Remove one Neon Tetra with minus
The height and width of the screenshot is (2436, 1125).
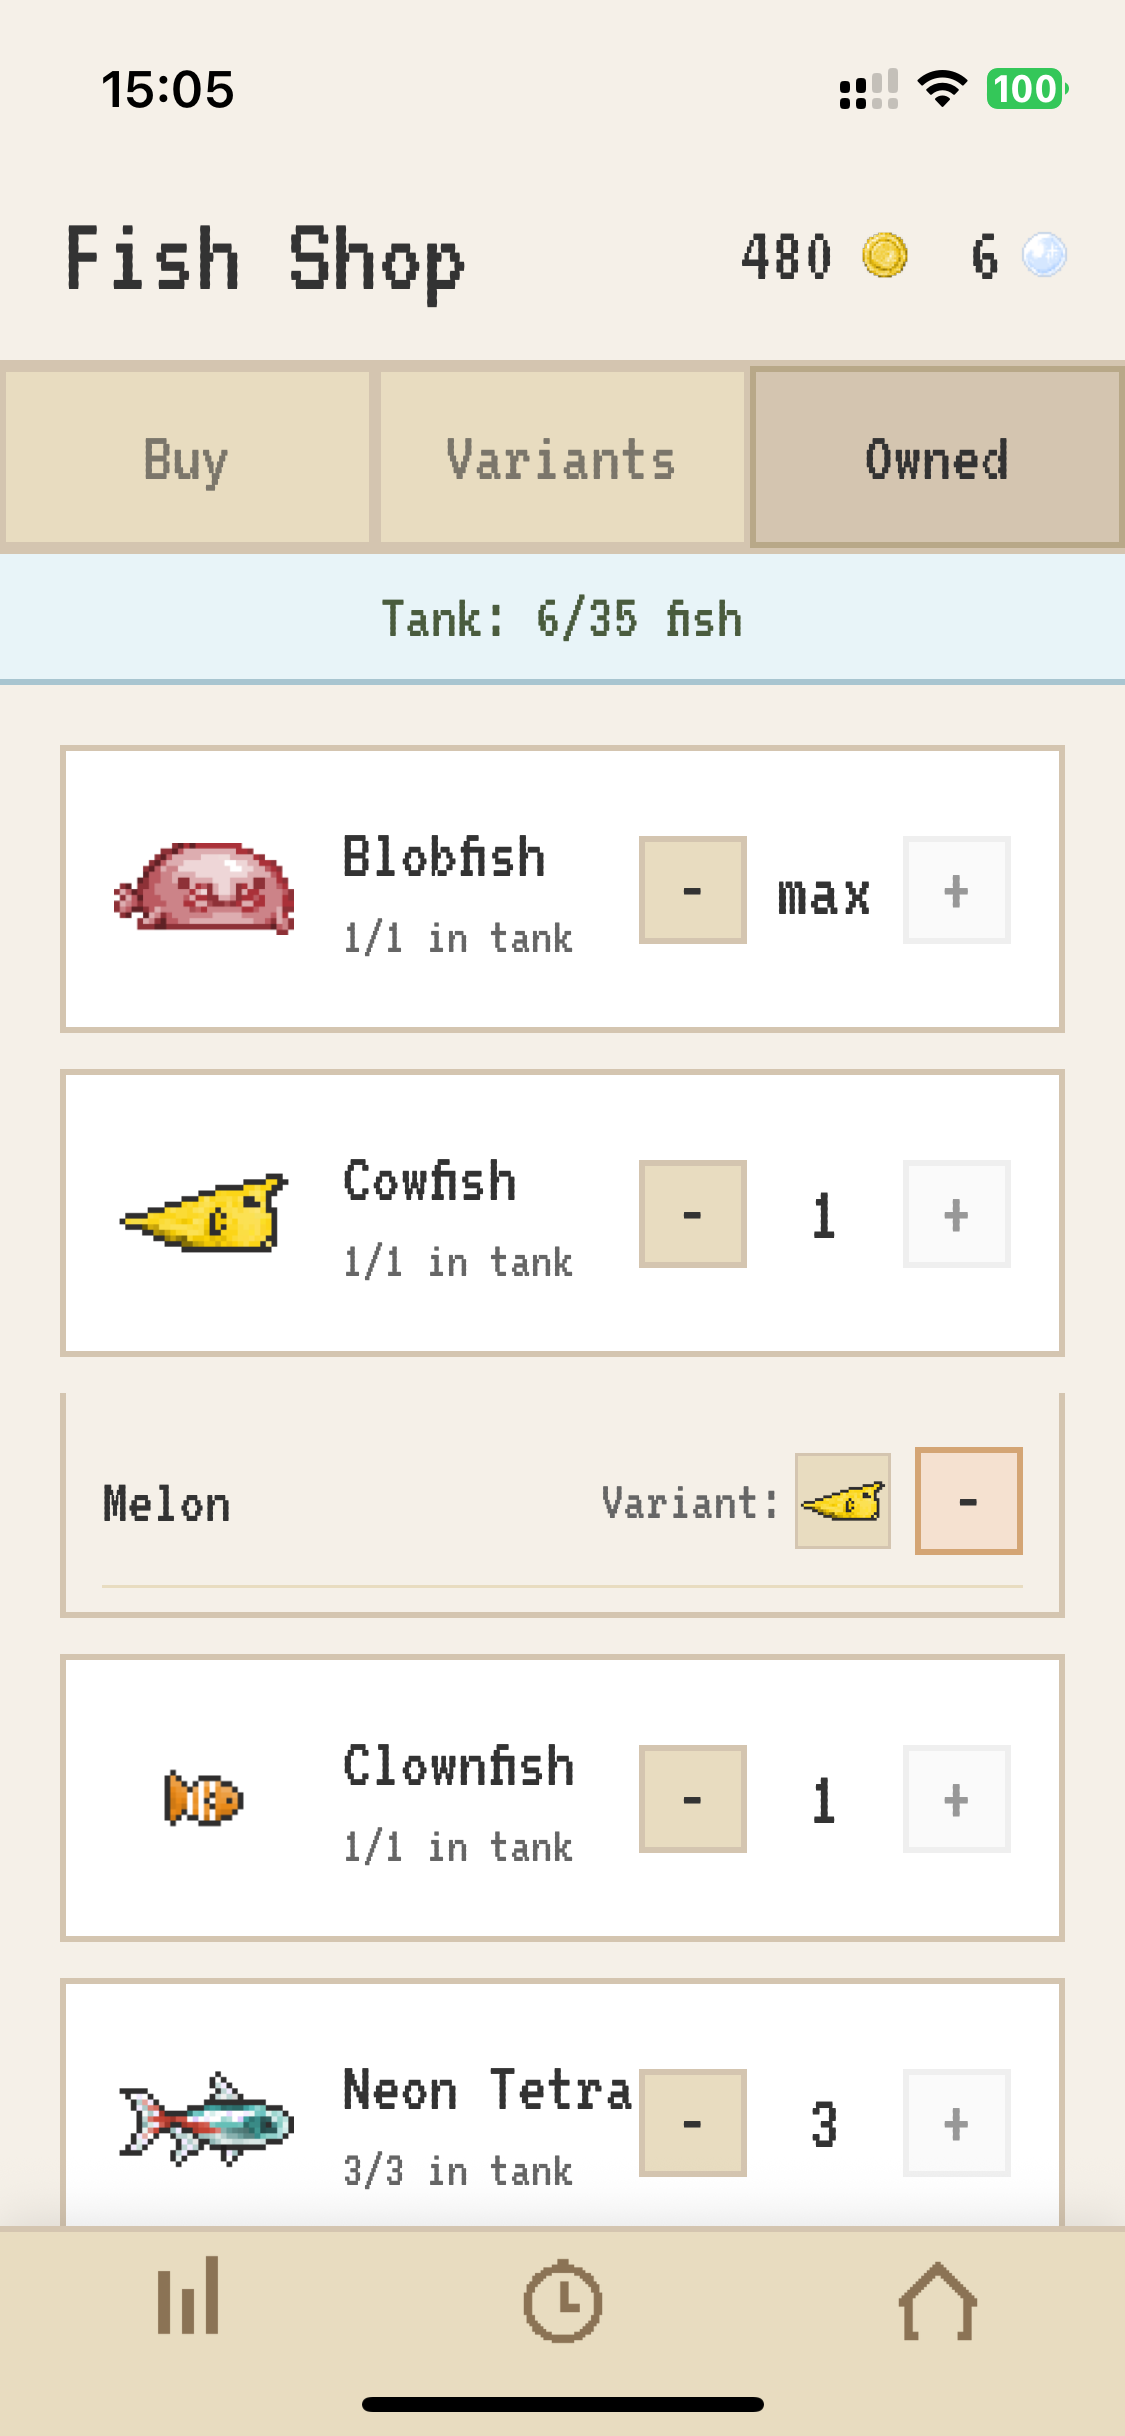(692, 2122)
